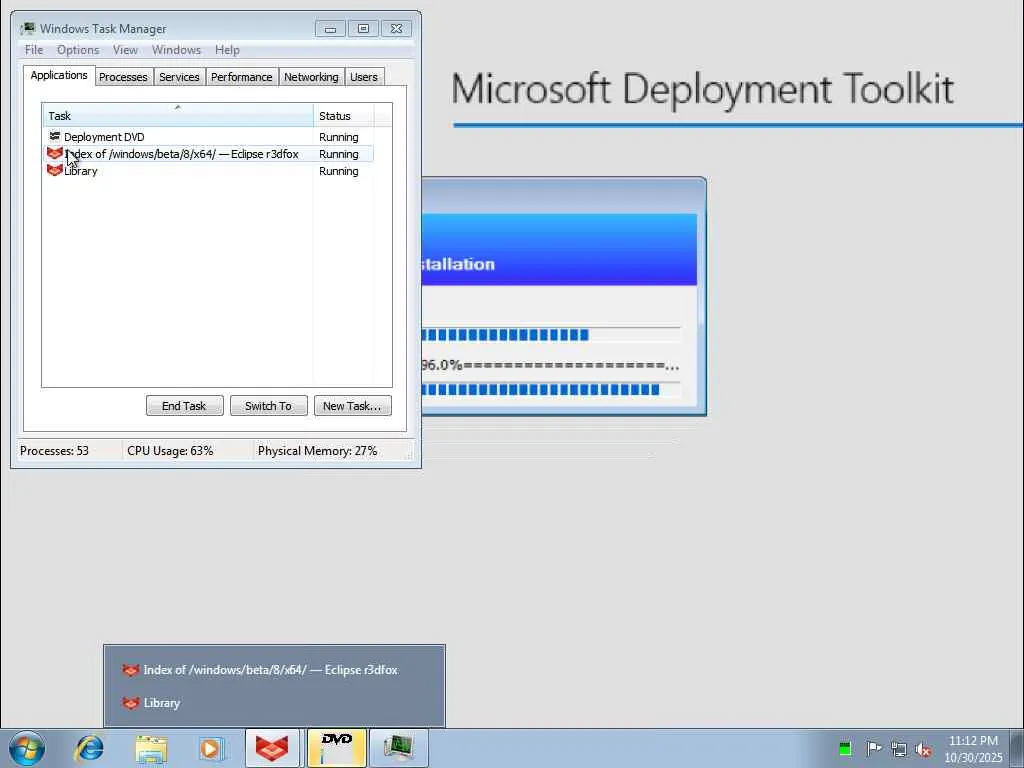
Task: Click the green CPU meter tray icon
Action: click(845, 749)
